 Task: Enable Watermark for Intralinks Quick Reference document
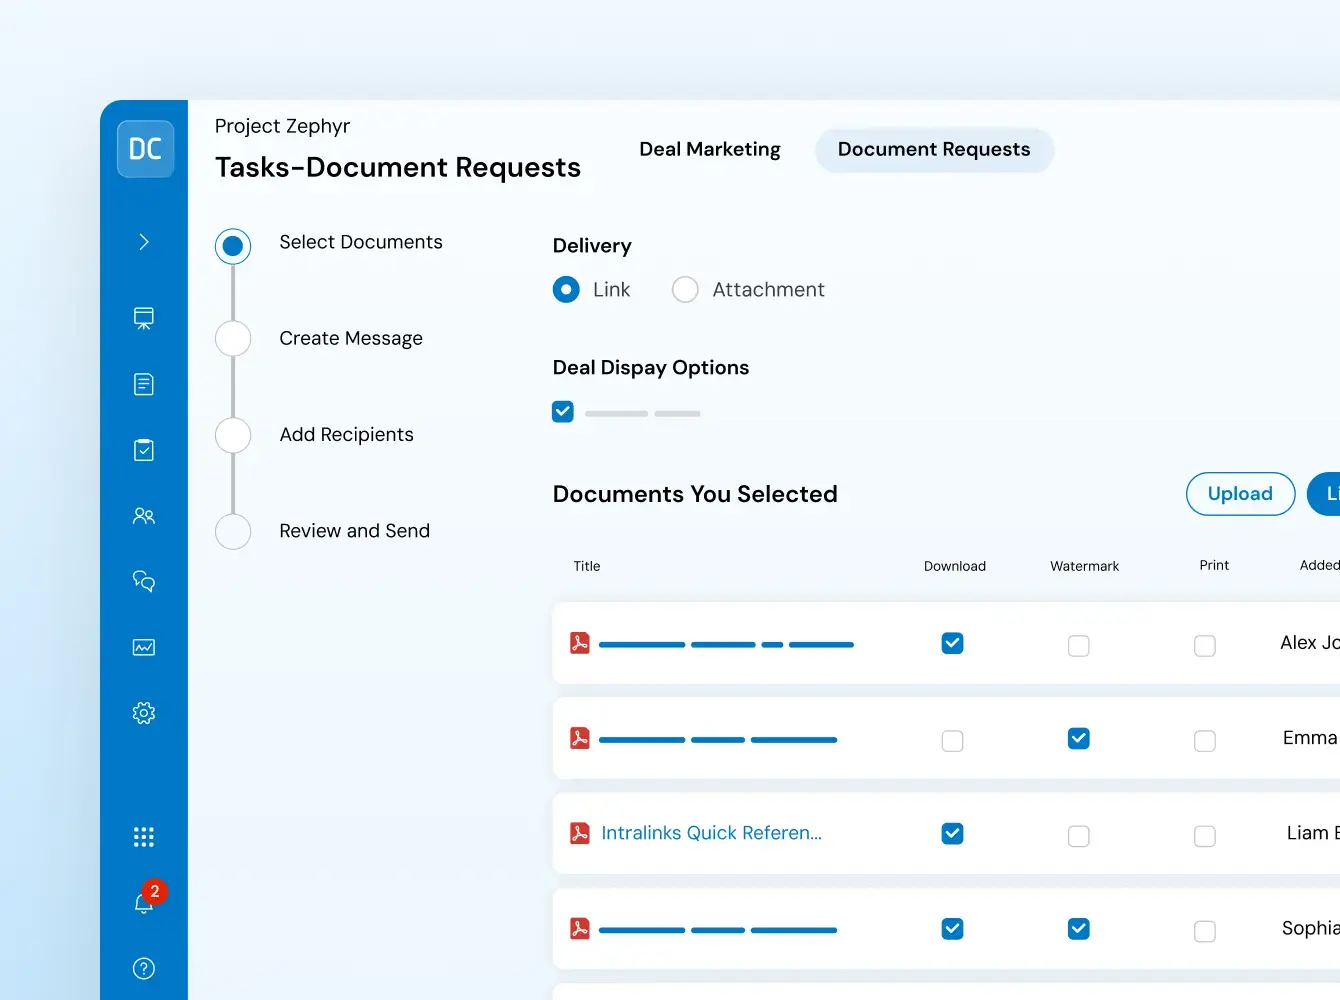tap(1078, 835)
